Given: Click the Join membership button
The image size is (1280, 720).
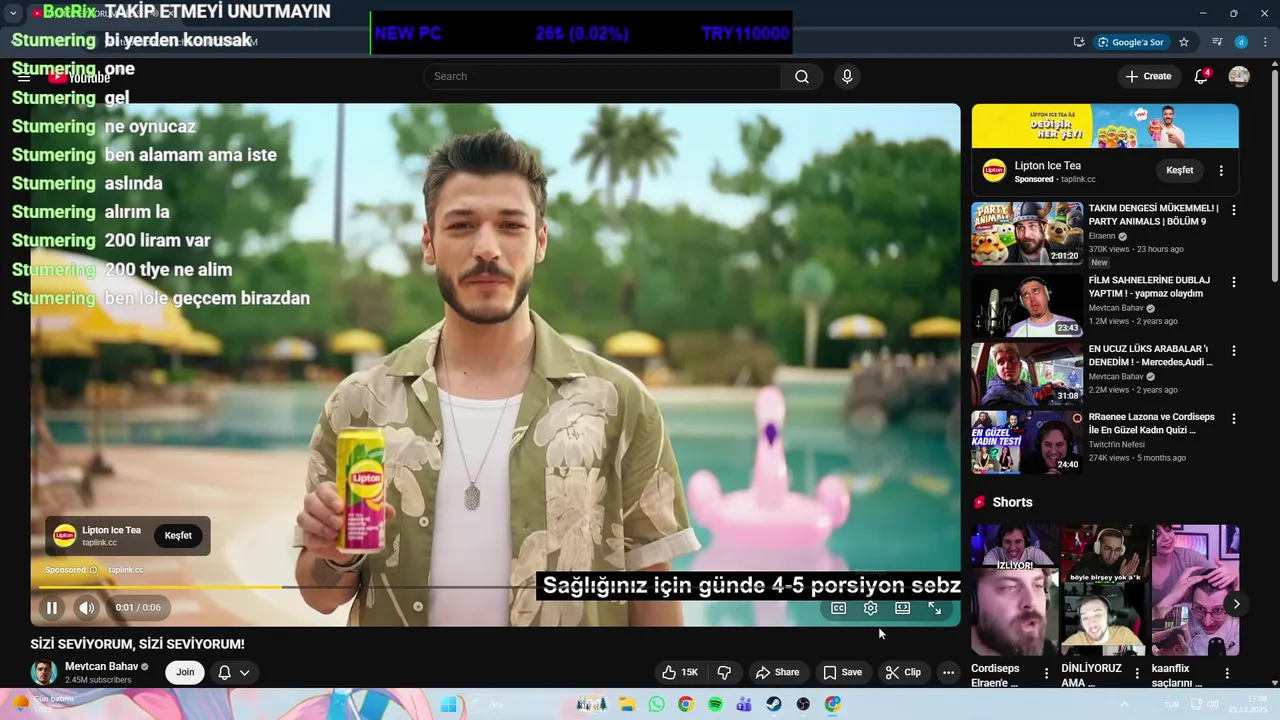Looking at the screenshot, I should [x=185, y=672].
